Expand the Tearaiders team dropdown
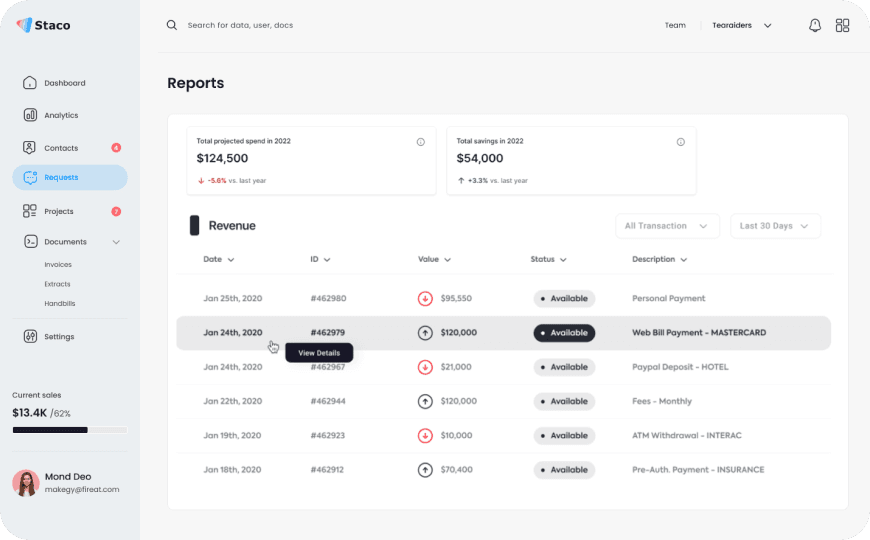870x540 pixels. click(742, 26)
